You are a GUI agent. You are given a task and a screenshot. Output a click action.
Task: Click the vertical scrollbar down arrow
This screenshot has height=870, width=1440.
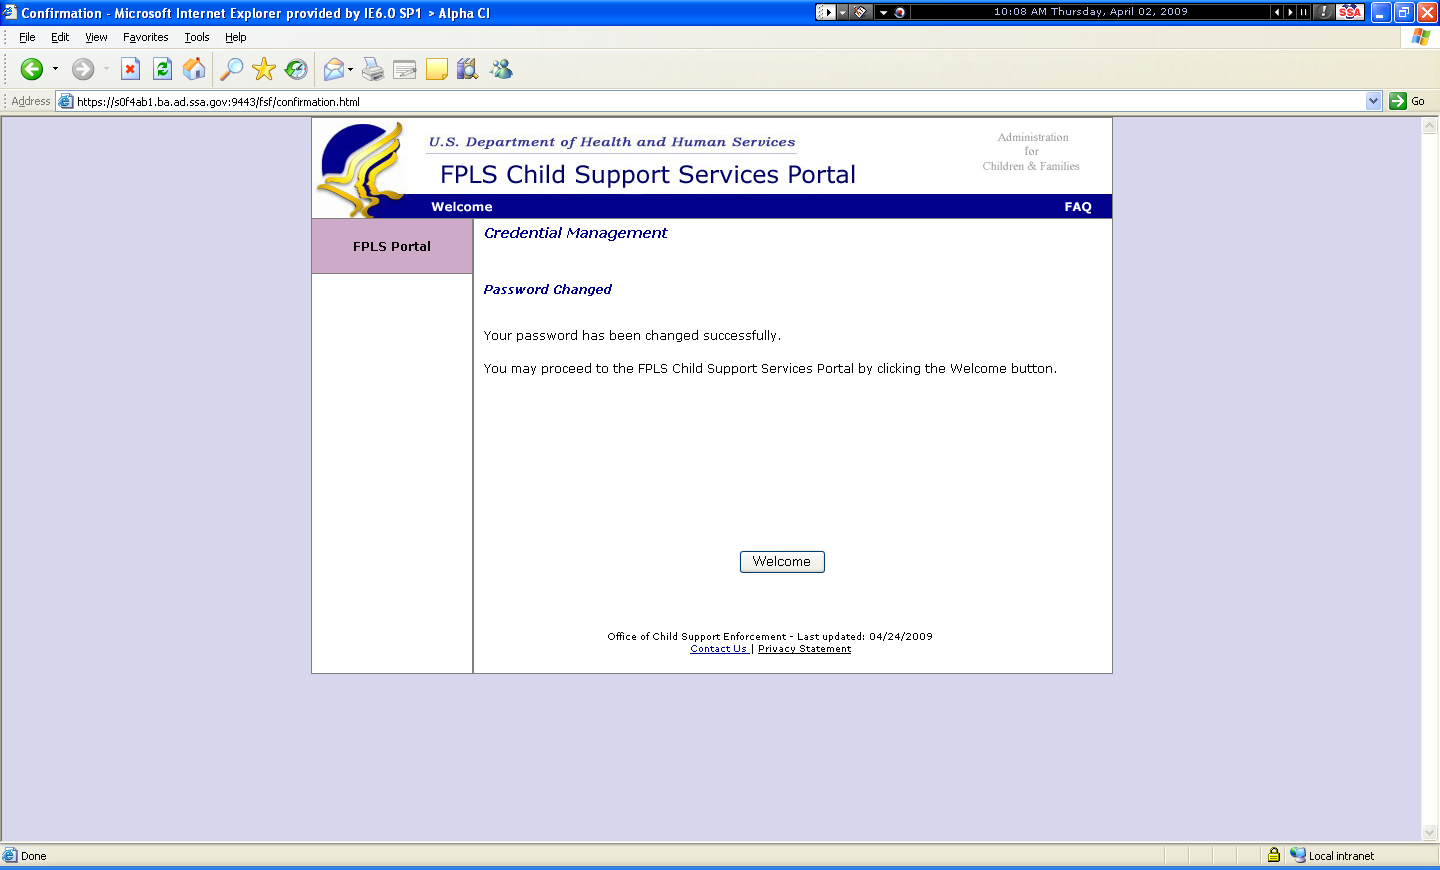tap(1430, 832)
